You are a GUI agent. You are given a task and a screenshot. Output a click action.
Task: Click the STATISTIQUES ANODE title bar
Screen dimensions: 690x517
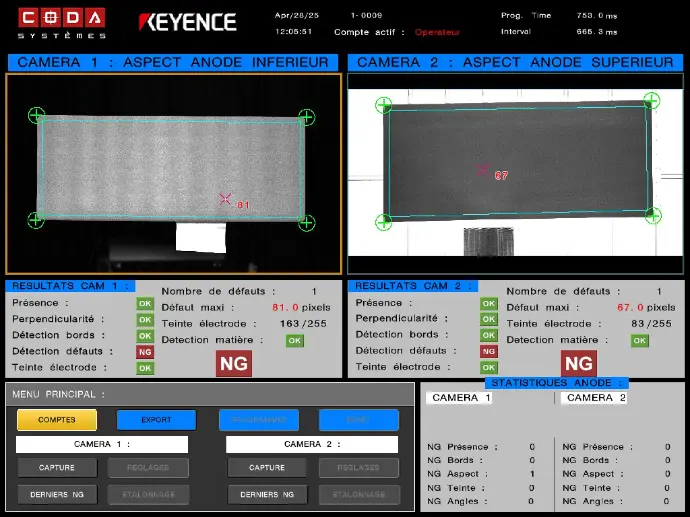(557, 383)
